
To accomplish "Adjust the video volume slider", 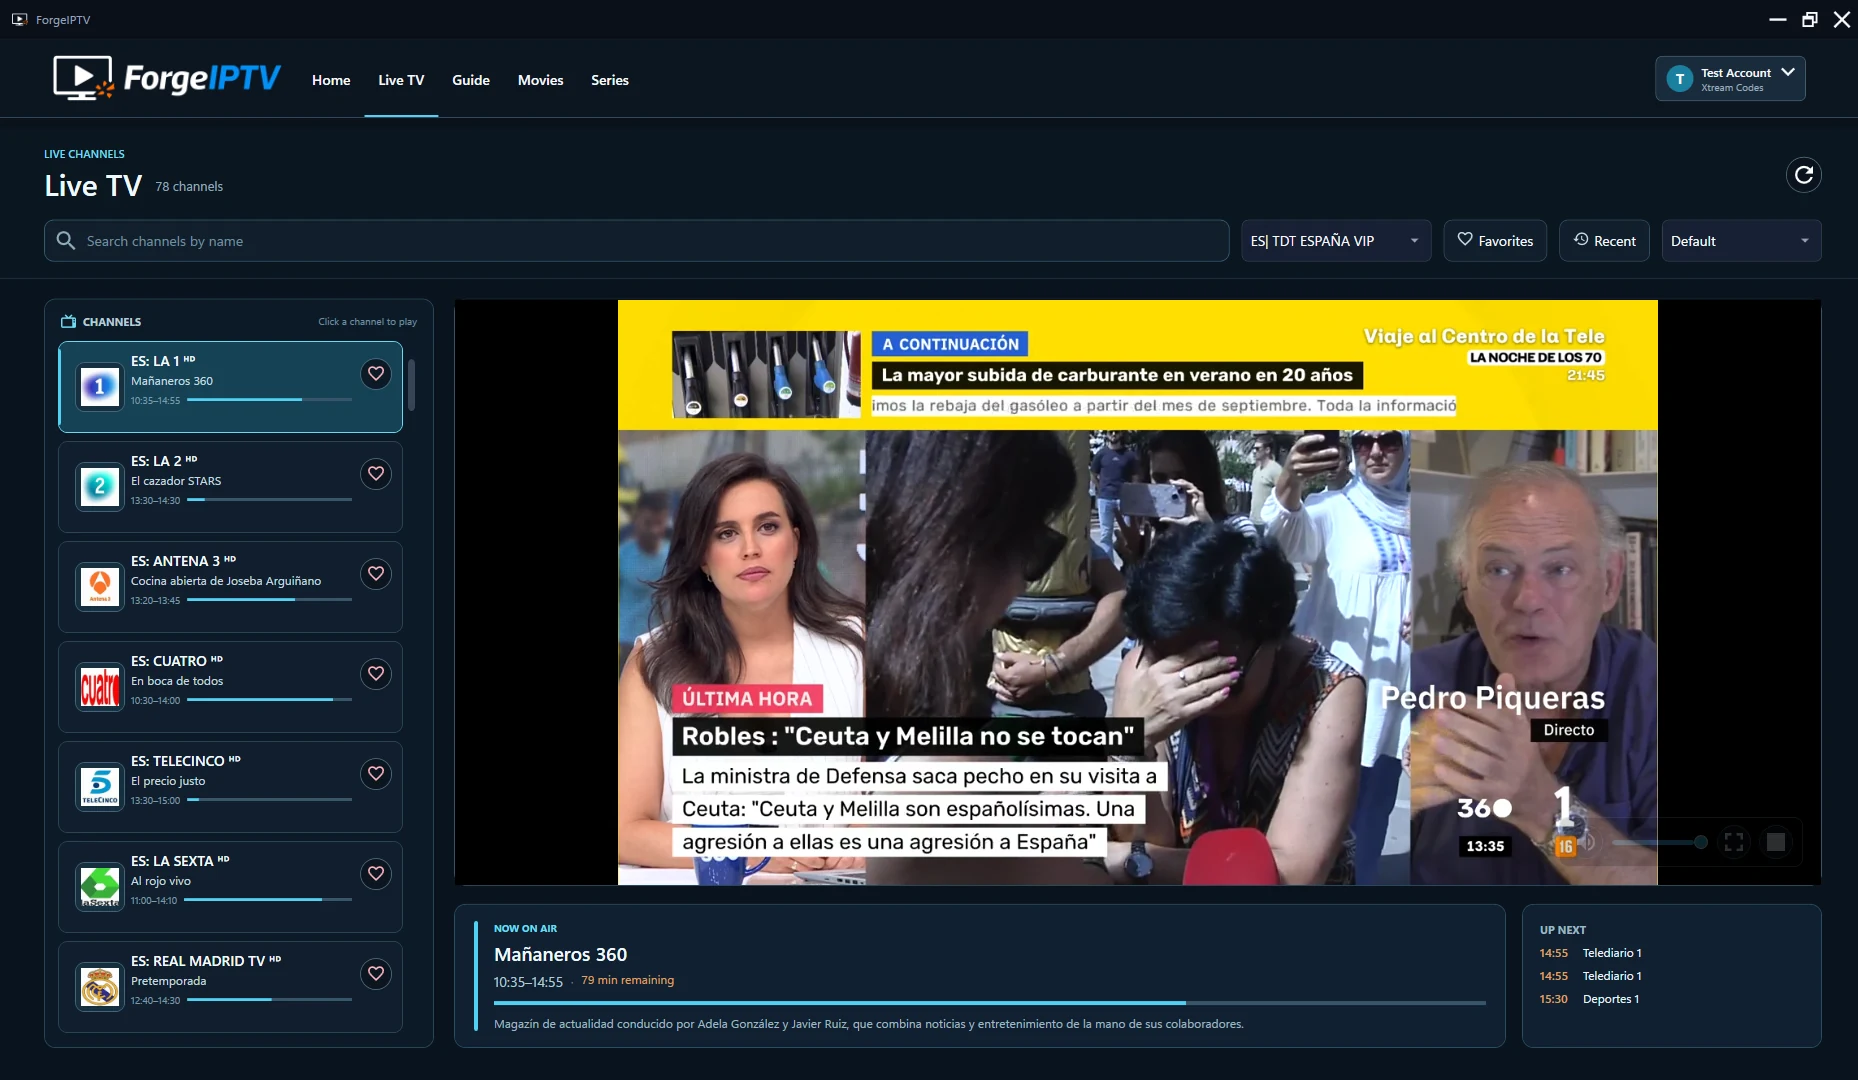I will point(1659,842).
